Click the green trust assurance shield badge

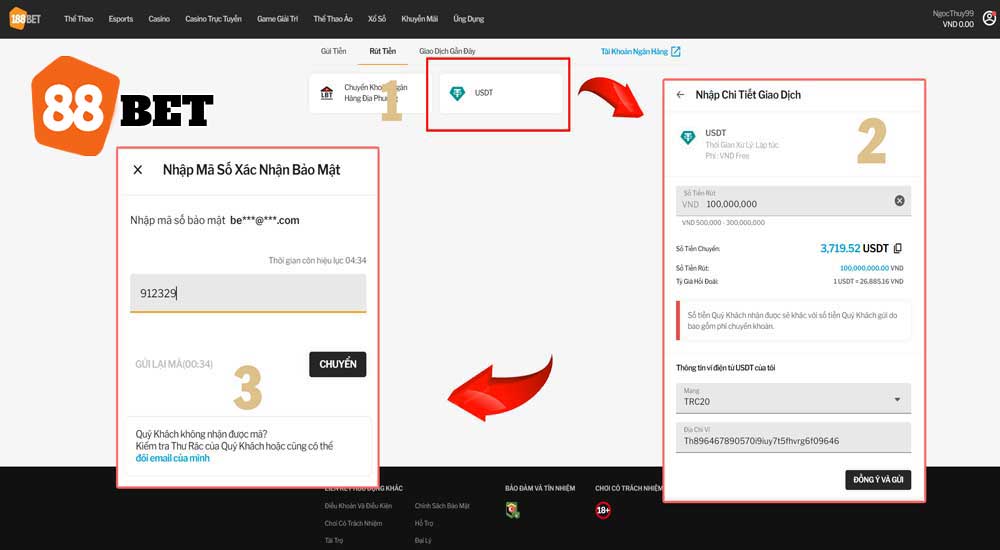[512, 510]
